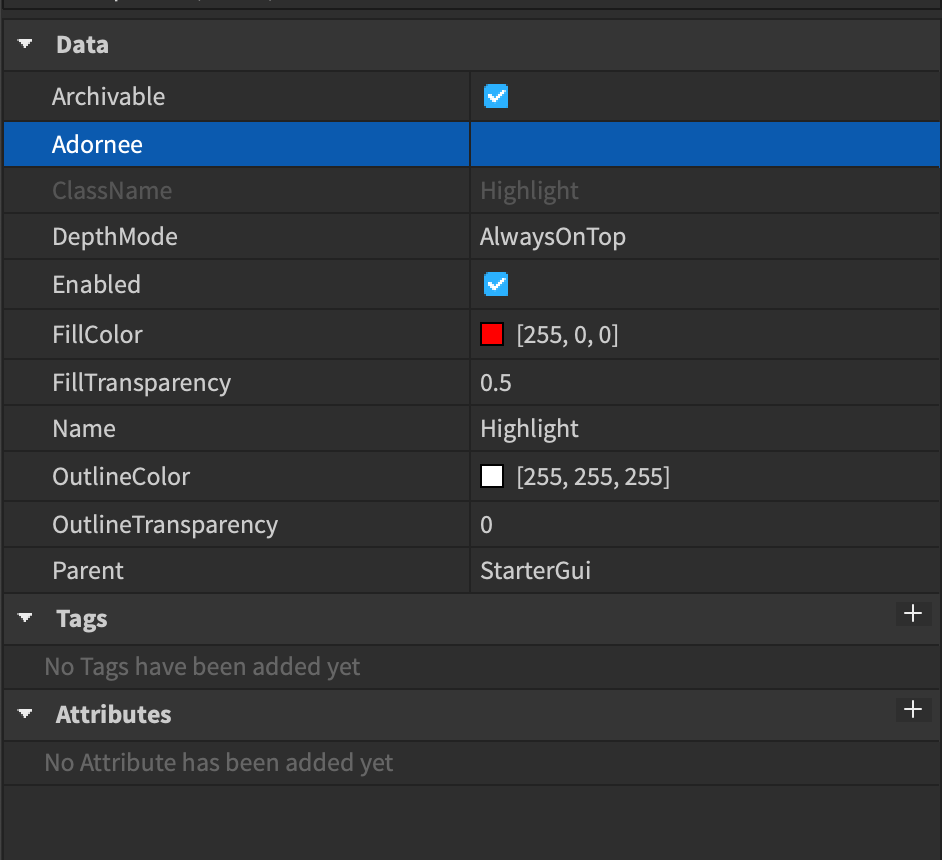Select the Adornee property row label

click(x=97, y=145)
